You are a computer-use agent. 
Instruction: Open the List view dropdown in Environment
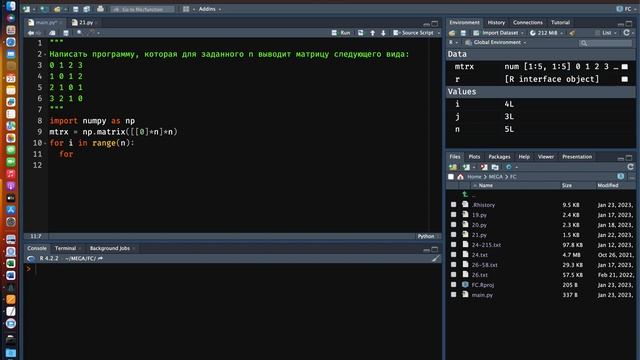[x=606, y=33]
